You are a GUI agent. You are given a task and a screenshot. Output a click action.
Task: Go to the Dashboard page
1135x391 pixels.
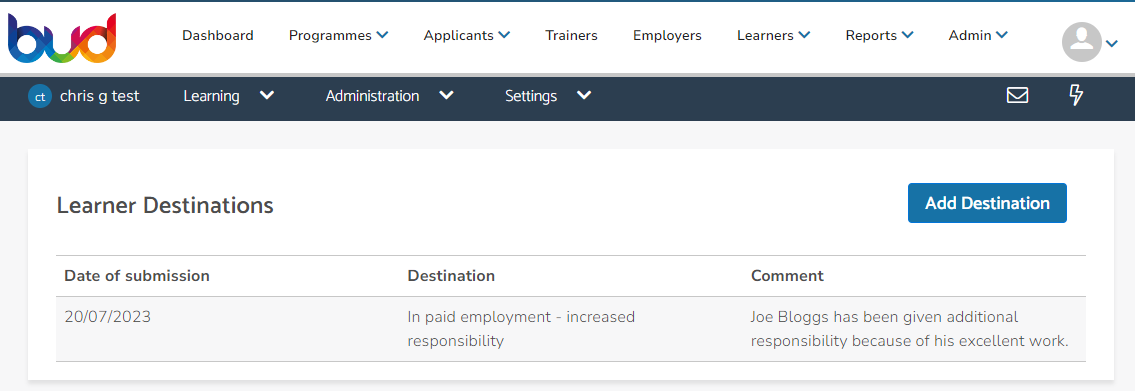(x=218, y=35)
